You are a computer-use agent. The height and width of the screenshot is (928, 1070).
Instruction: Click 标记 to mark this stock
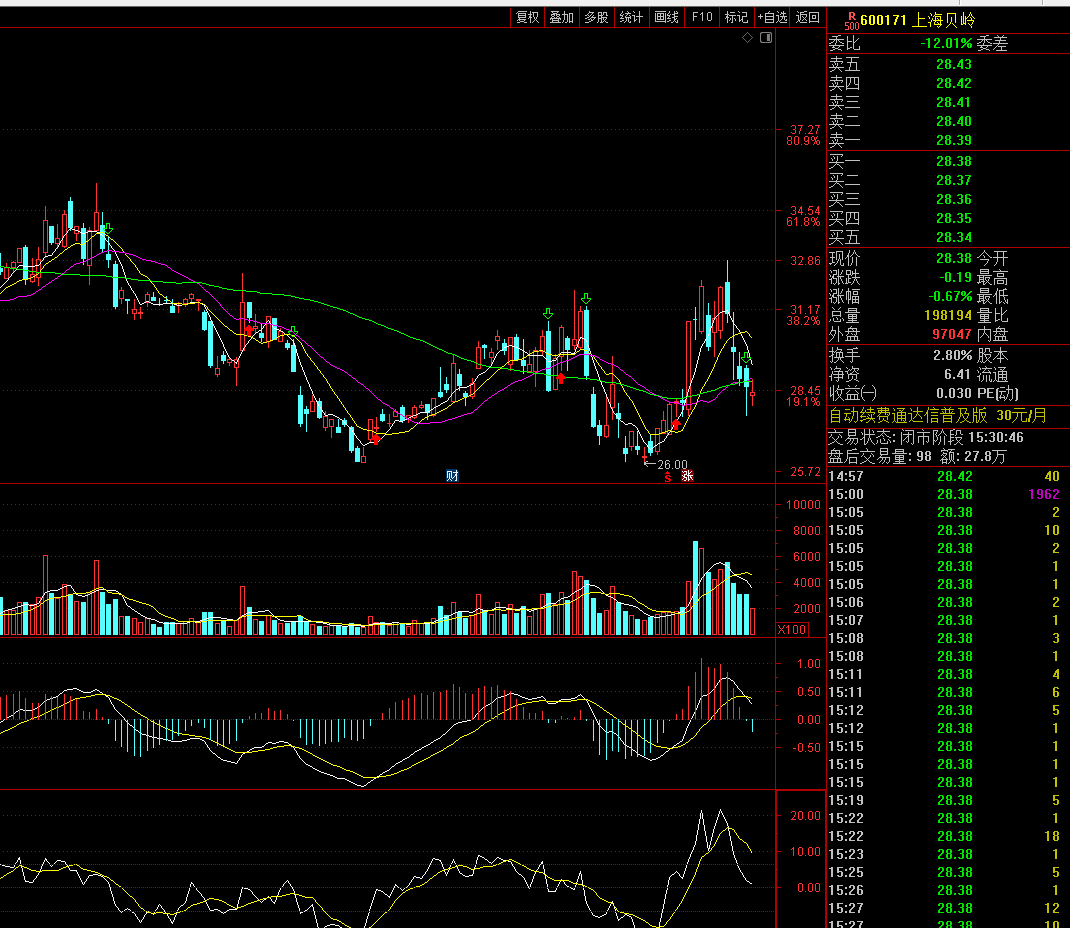[x=736, y=17]
